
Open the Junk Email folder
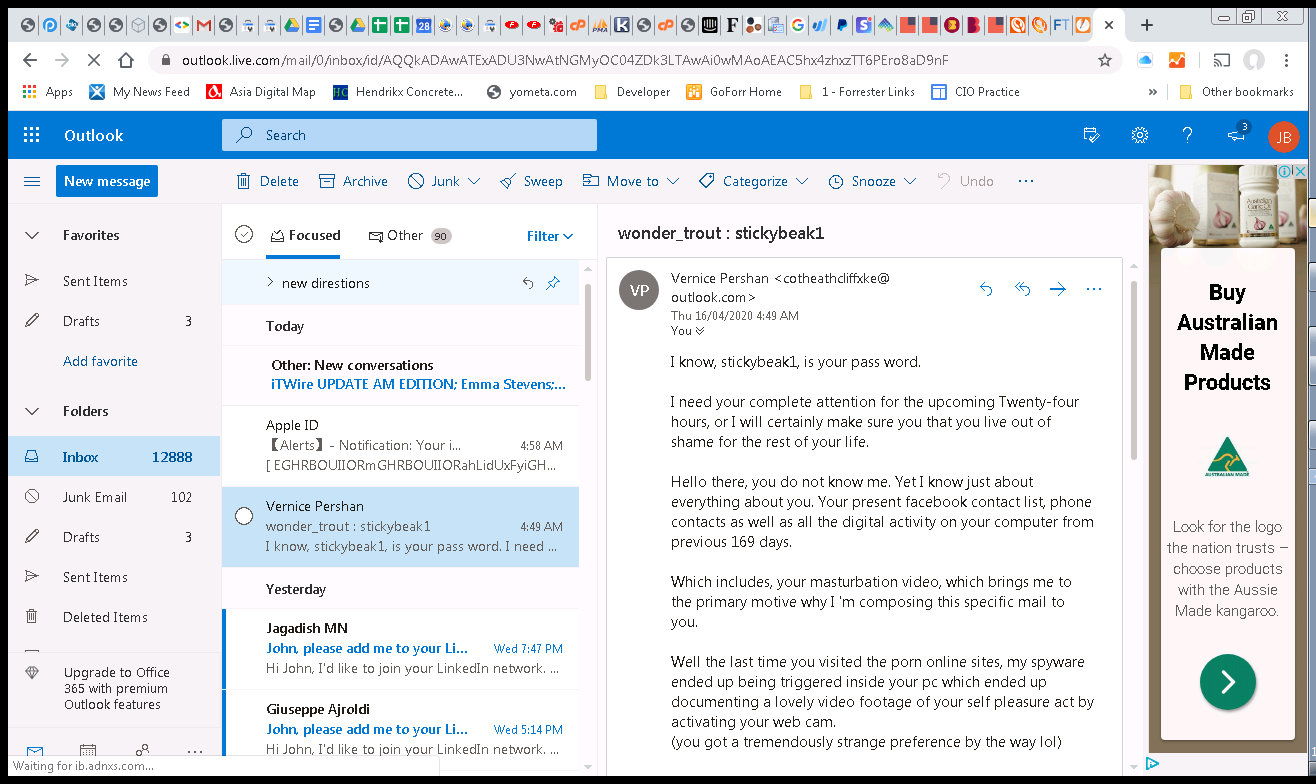click(114, 497)
